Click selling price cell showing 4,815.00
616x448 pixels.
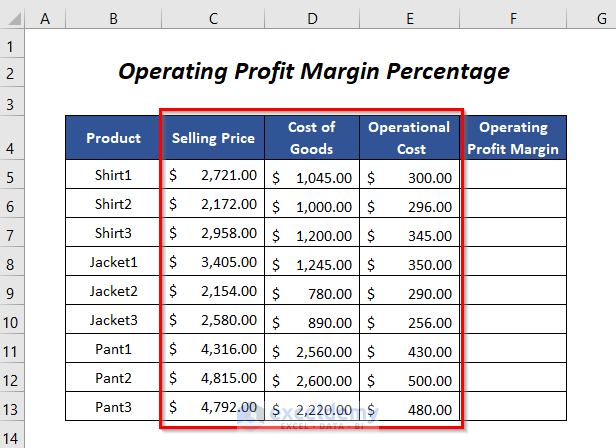click(x=213, y=378)
